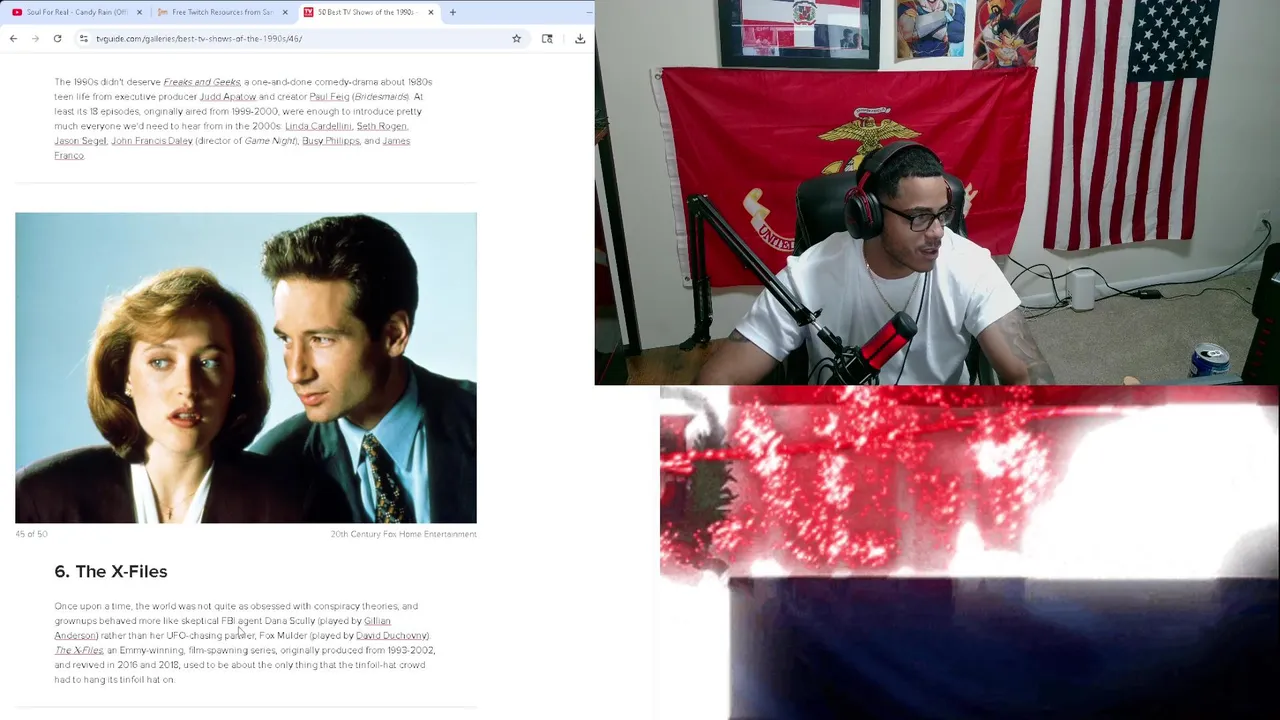Open the browser downloads icon
Viewport: 1280px width, 720px height.
pyautogui.click(x=580, y=38)
